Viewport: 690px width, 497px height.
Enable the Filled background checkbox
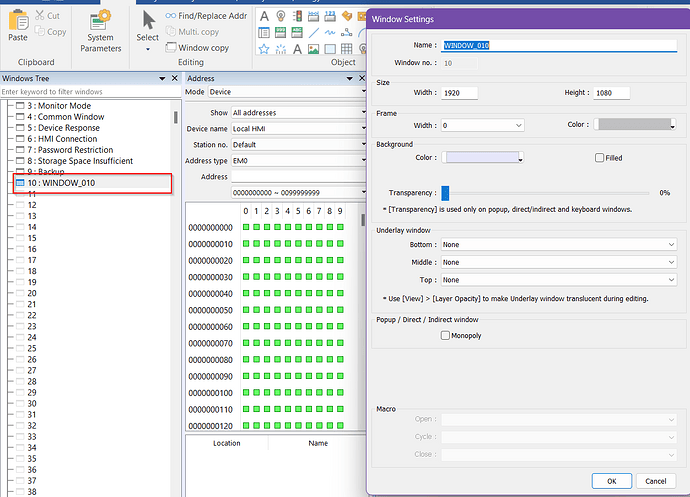tap(599, 158)
